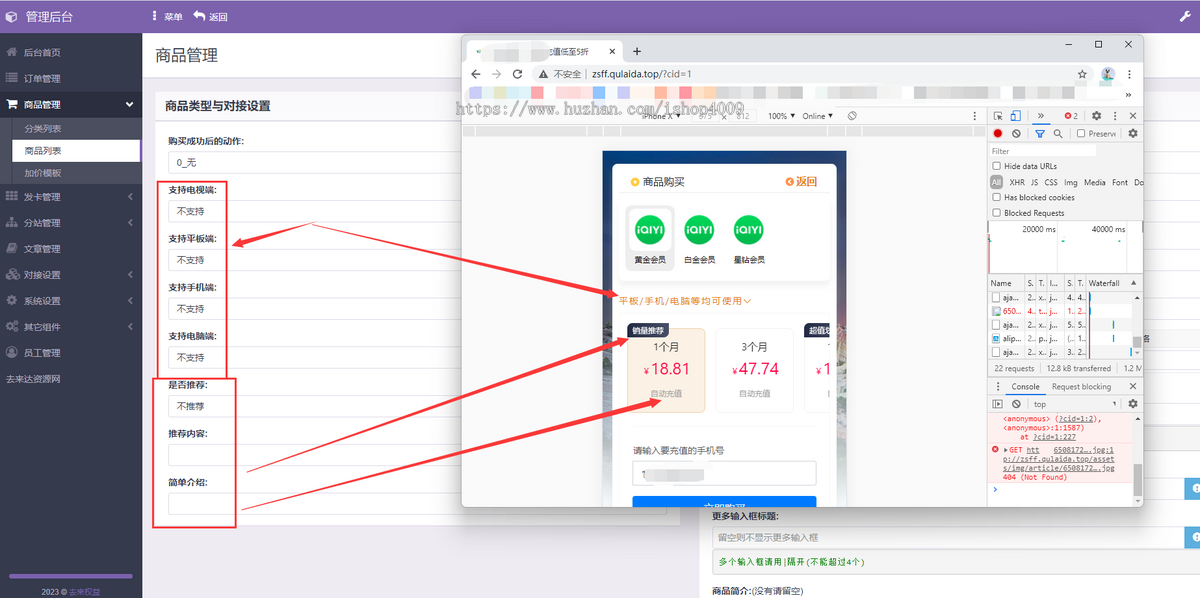This screenshot has width=1200, height=598.
Task: Select XHR filter type
Action: click(x=1017, y=182)
